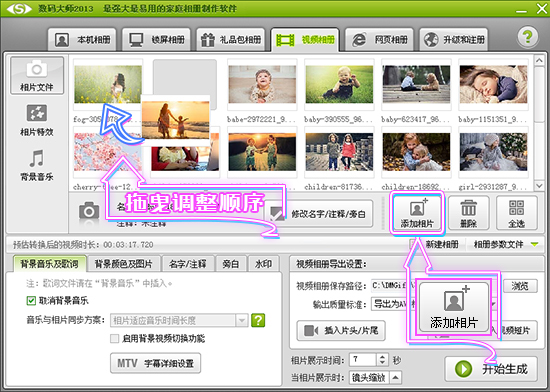550x392 pixels.
Task: Click the 添加相片 add photo icon in toolbar
Action: pyautogui.click(x=417, y=213)
